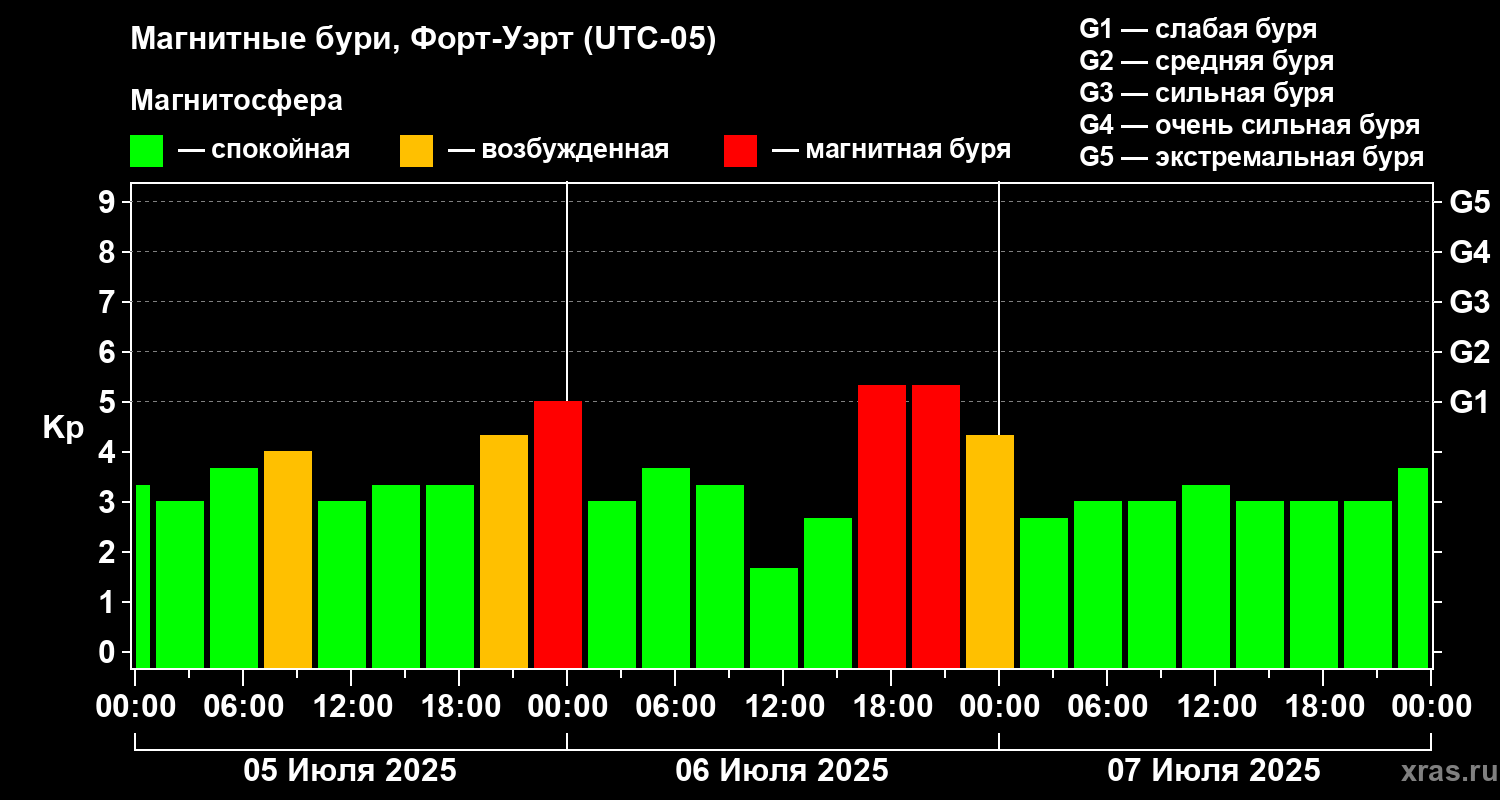The width and height of the screenshot is (1500, 800).
Task: Click the 18:00 time label under 5 July
Action: [x=459, y=707]
